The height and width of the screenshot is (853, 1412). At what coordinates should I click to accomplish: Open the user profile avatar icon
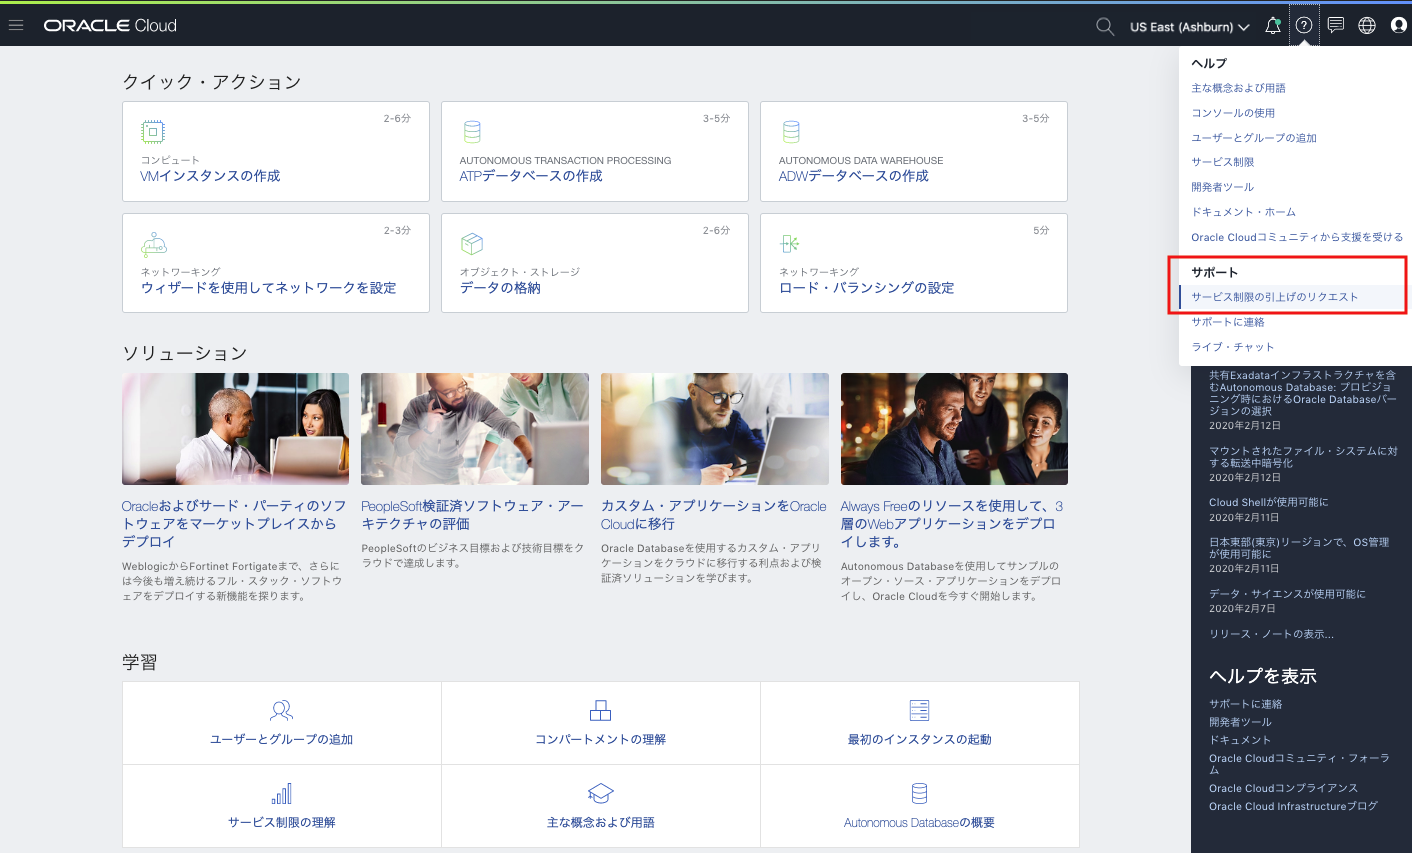tap(1399, 26)
